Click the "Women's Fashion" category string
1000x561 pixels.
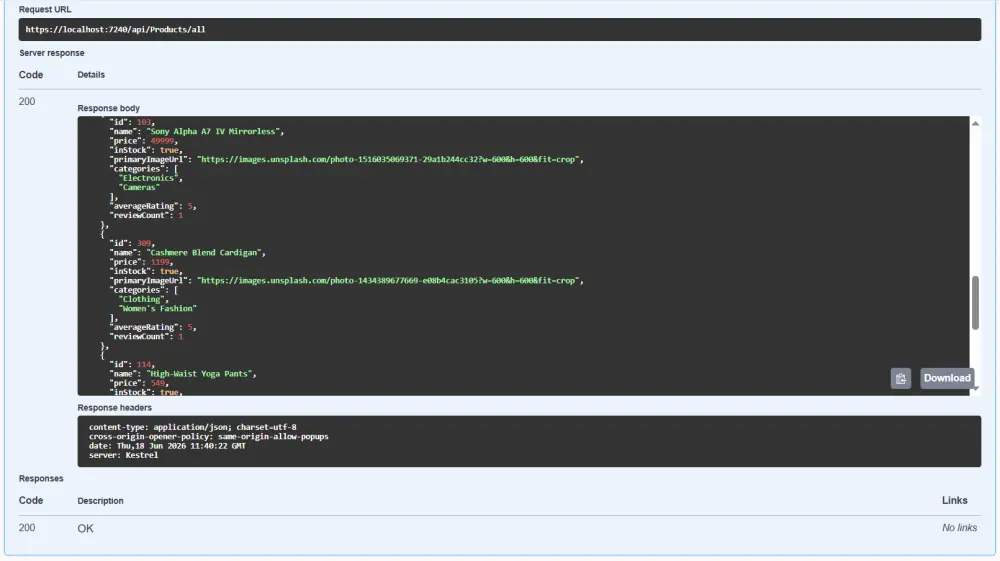pyautogui.click(x=158, y=309)
